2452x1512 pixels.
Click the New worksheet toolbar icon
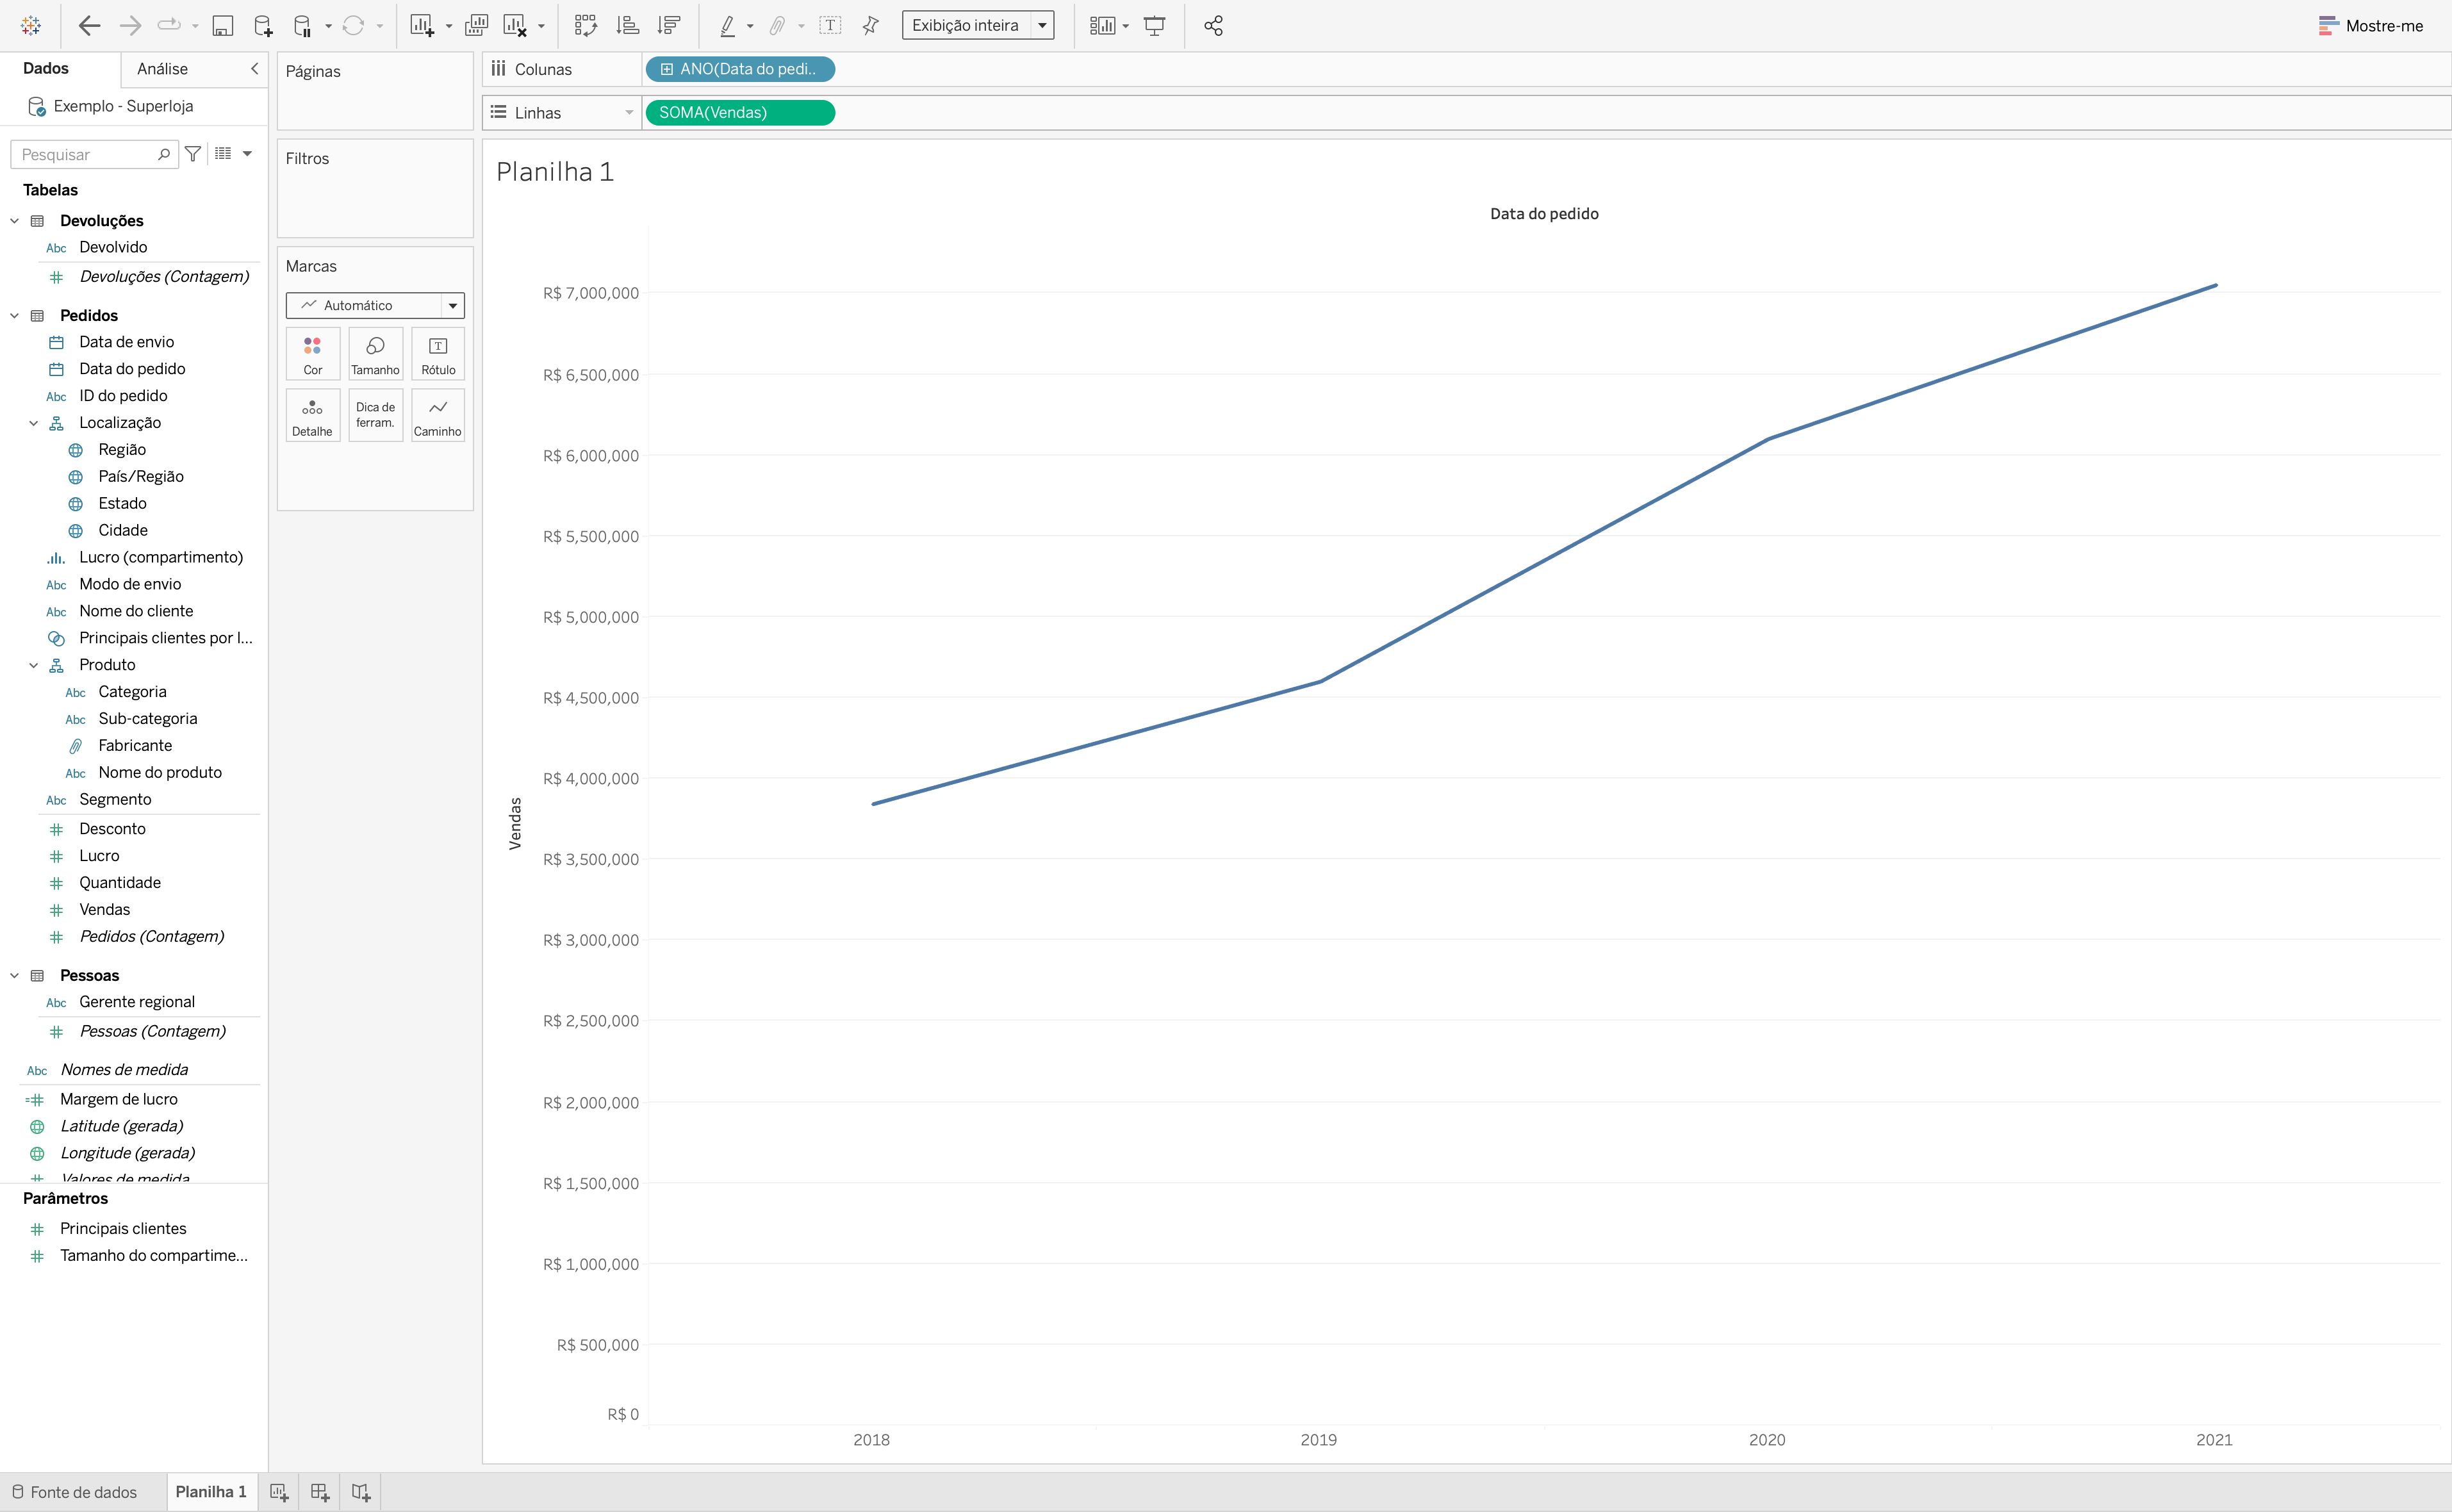[422, 26]
